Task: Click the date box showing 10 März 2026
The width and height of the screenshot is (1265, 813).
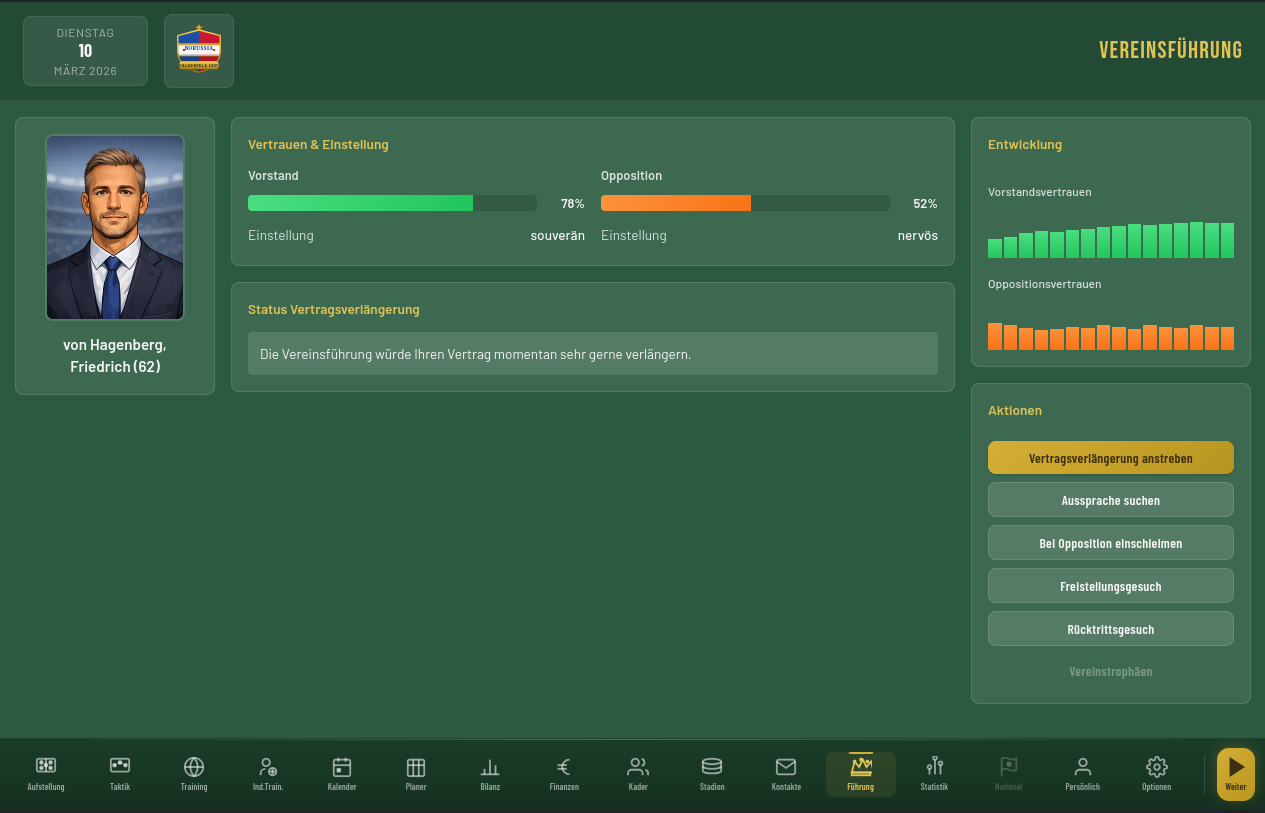Action: (85, 51)
